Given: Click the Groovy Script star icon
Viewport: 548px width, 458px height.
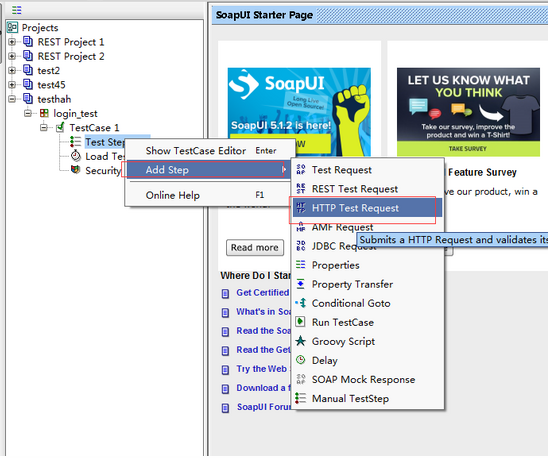Looking at the screenshot, I should 301,341.
